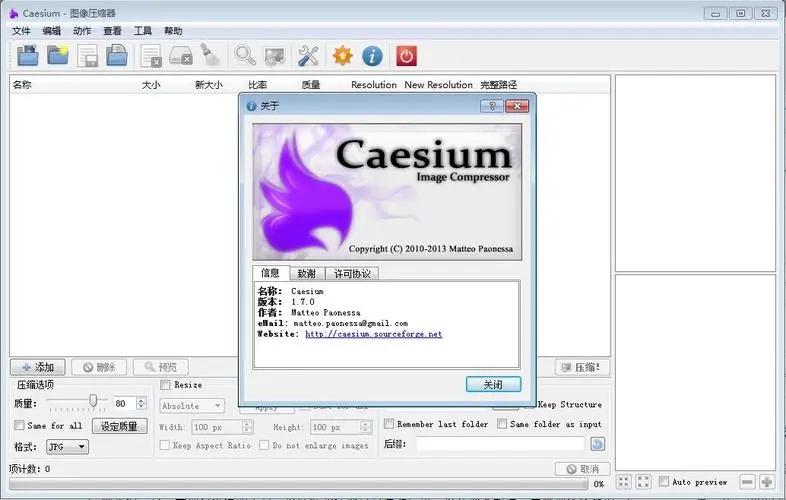786x500 pixels.
Task: Click the 设定质量 button
Action: tap(120, 426)
